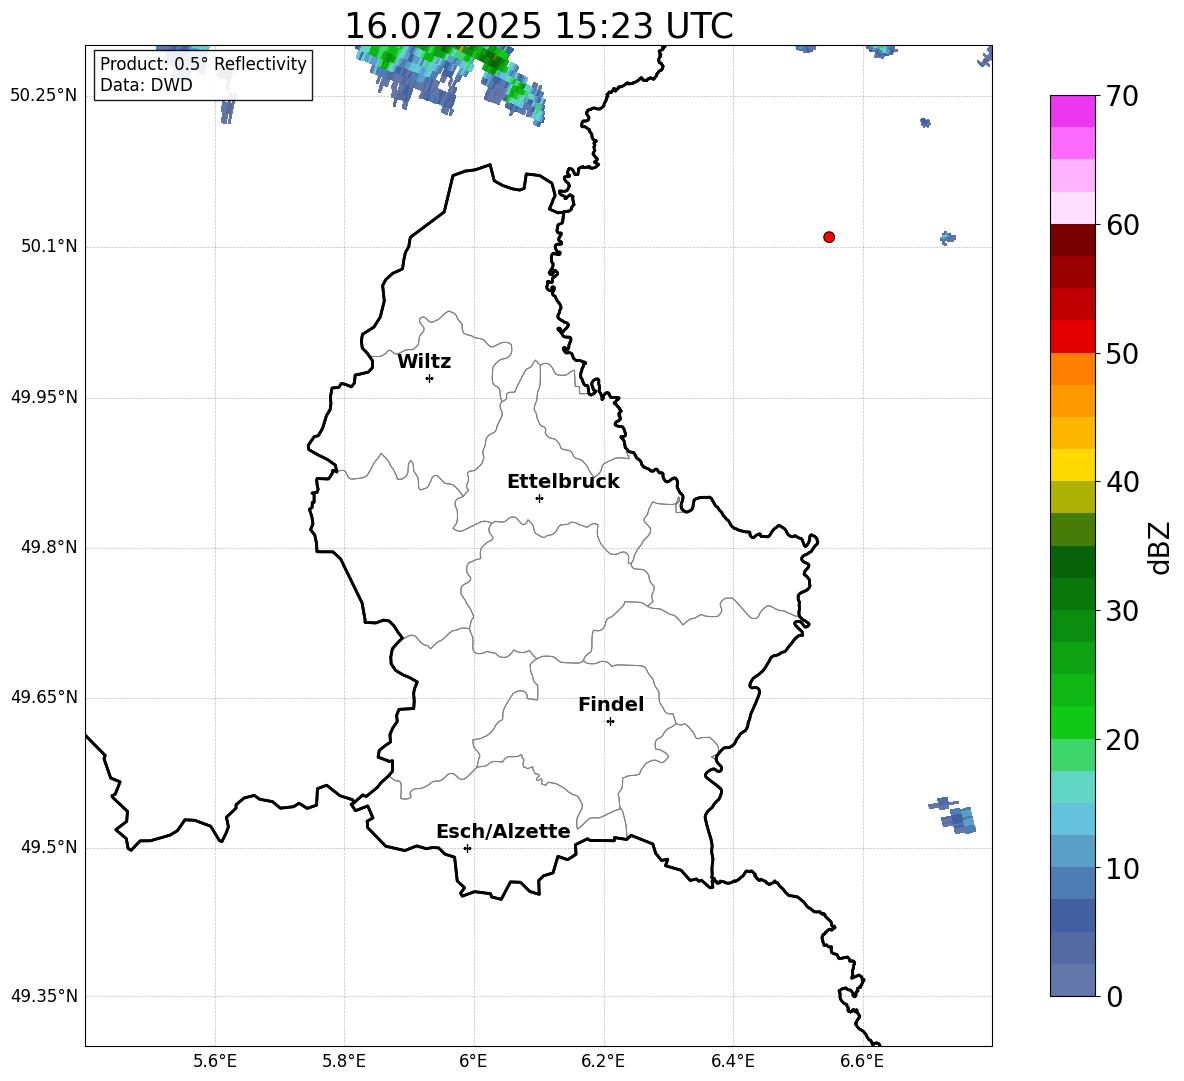Click the 20 colorbar tick label
Screen dimensions: 1184x1081
(1122, 740)
